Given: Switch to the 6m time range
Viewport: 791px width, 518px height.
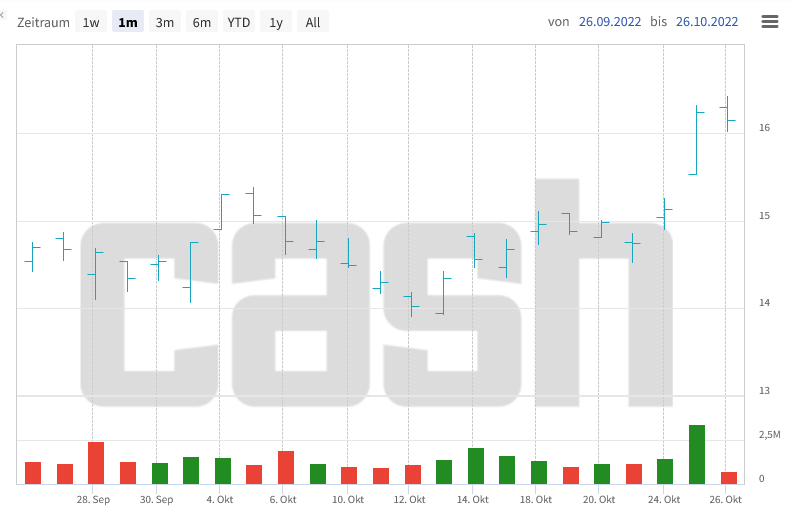Looking at the screenshot, I should point(202,22).
